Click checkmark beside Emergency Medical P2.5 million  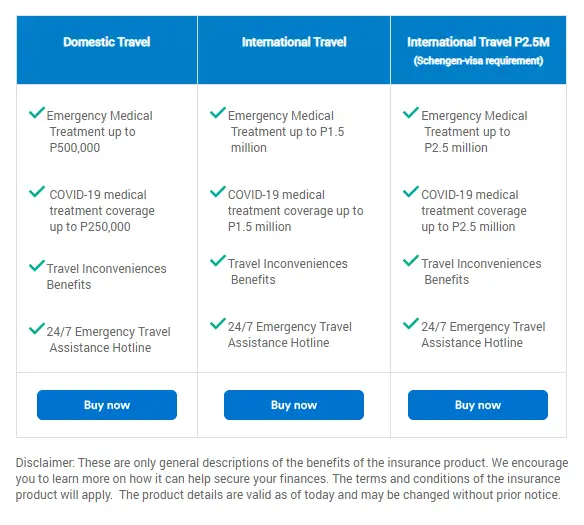coord(411,112)
